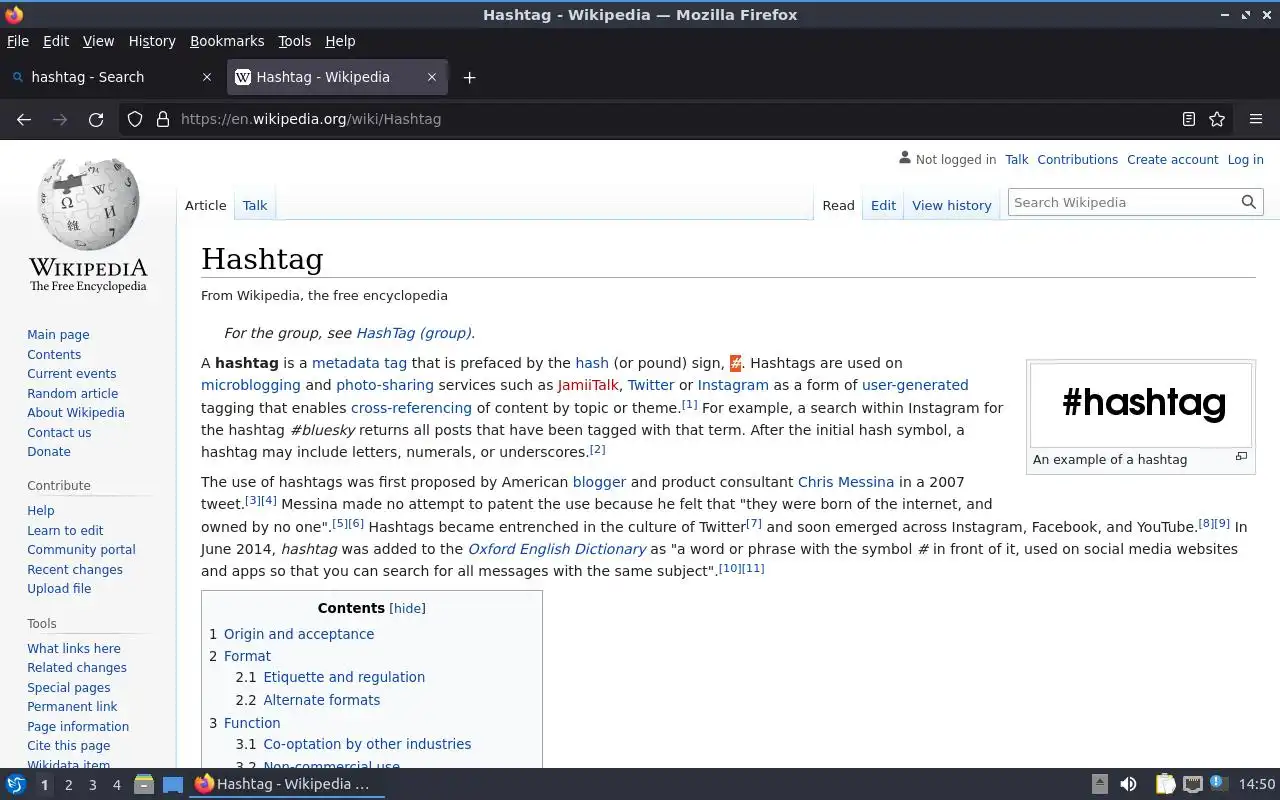Open the HashTag (group) link

pos(413,333)
